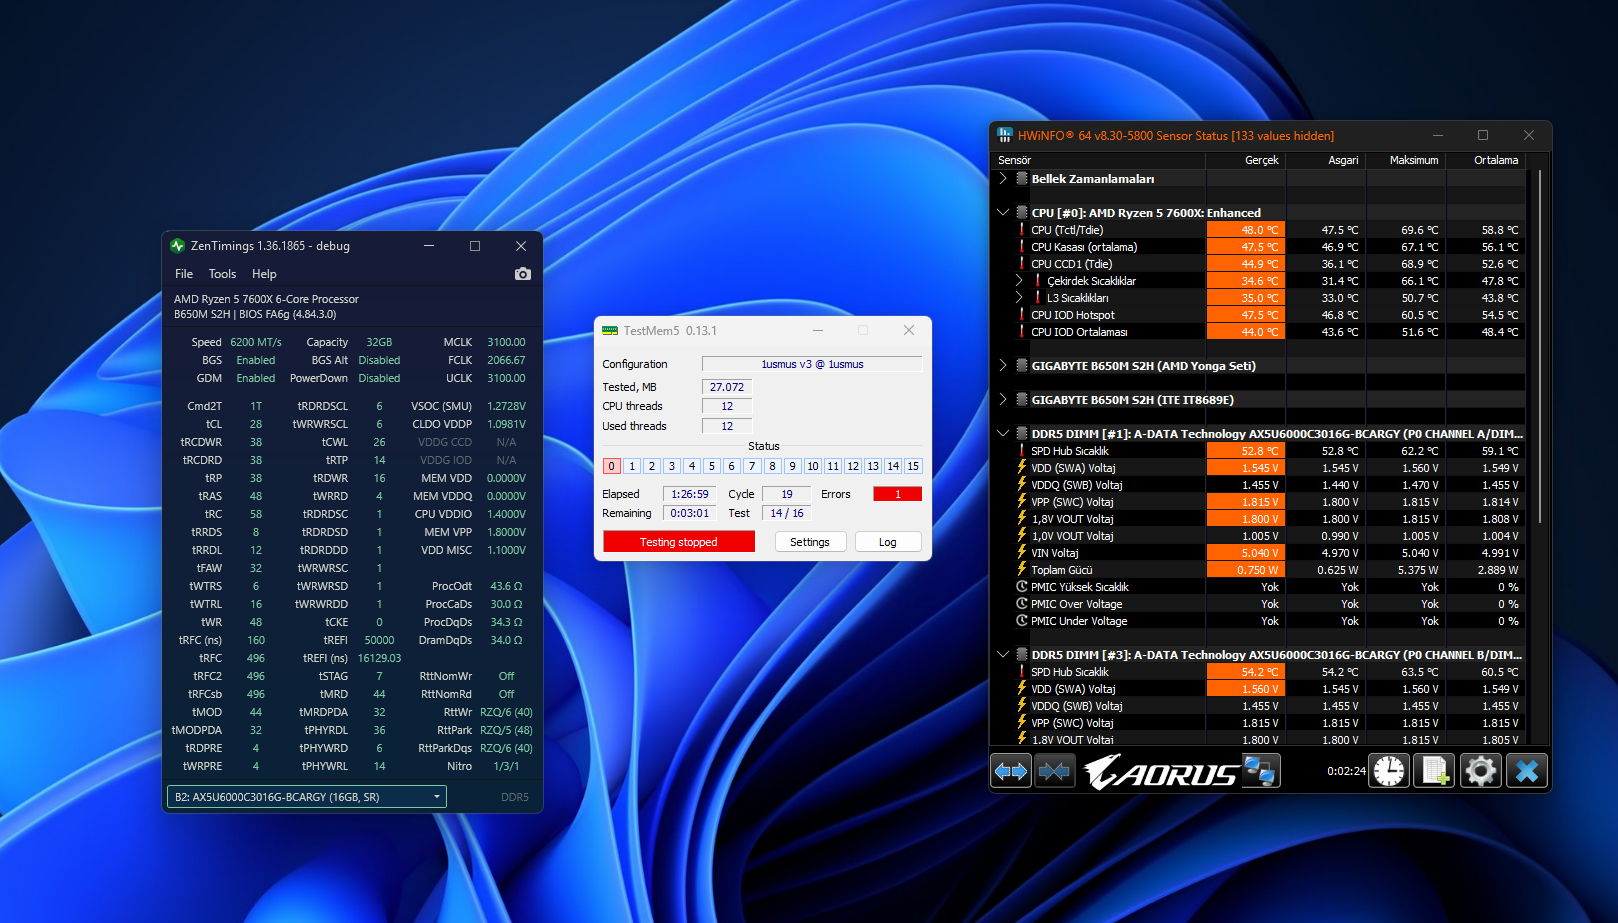Open HWiNFO sensor settings gear icon
Image resolution: width=1618 pixels, height=923 pixels.
[x=1480, y=771]
